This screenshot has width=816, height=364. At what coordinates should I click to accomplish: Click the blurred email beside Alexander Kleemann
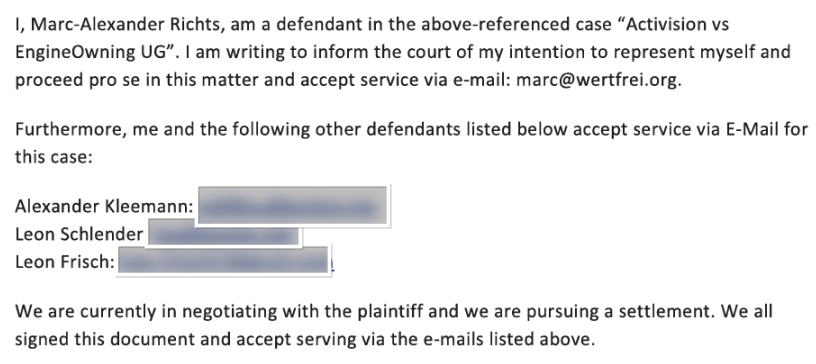293,206
